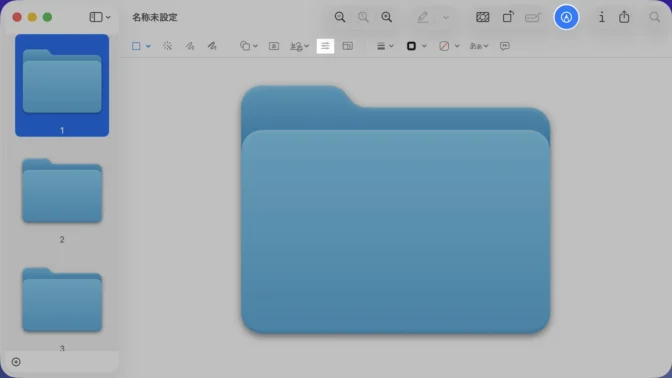Rotate the image with rotate icon
The height and width of the screenshot is (378, 672).
[x=508, y=17]
